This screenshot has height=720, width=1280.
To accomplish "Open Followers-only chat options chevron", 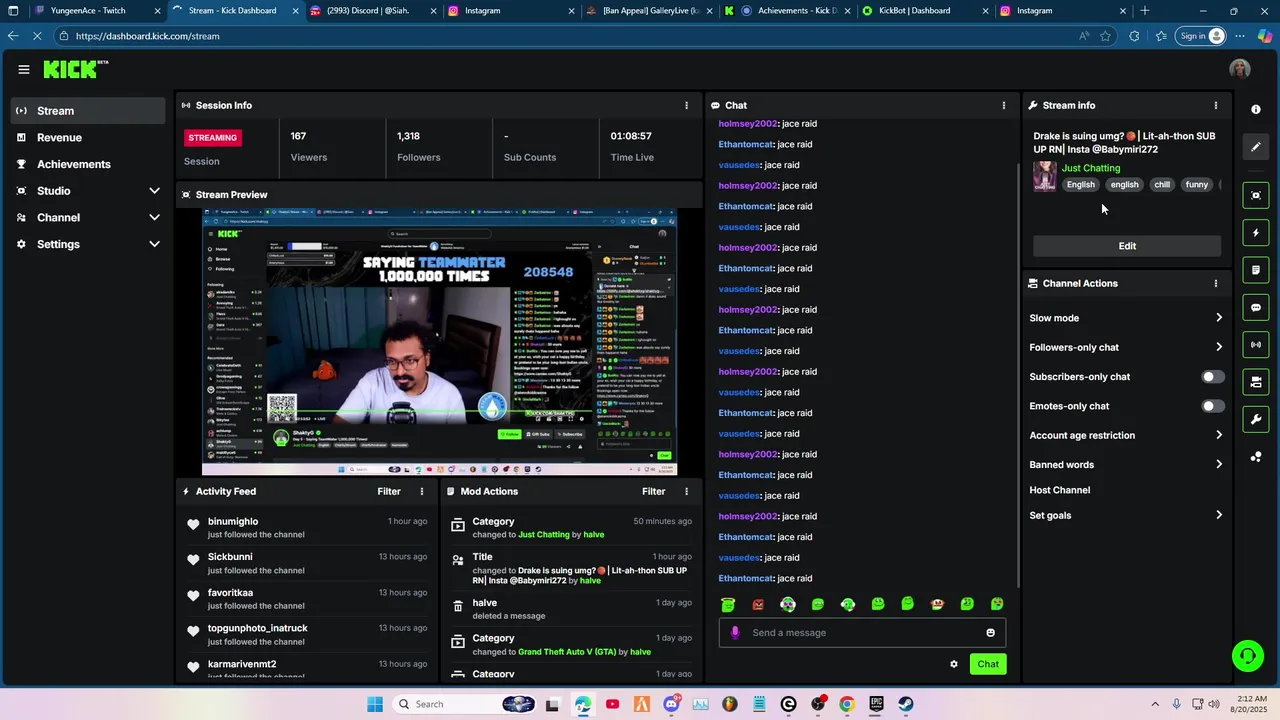I will [x=1218, y=347].
